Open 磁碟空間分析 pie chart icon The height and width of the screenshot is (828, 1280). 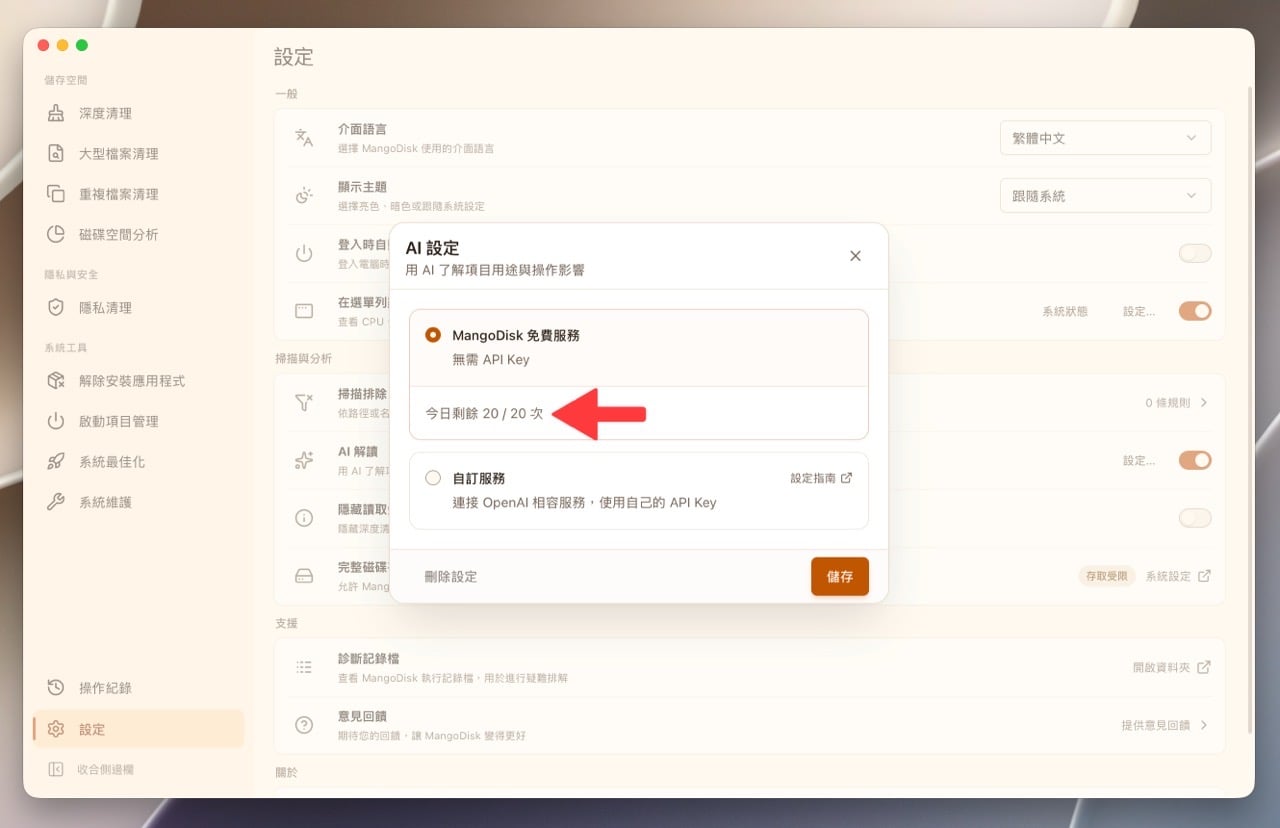click(x=56, y=234)
